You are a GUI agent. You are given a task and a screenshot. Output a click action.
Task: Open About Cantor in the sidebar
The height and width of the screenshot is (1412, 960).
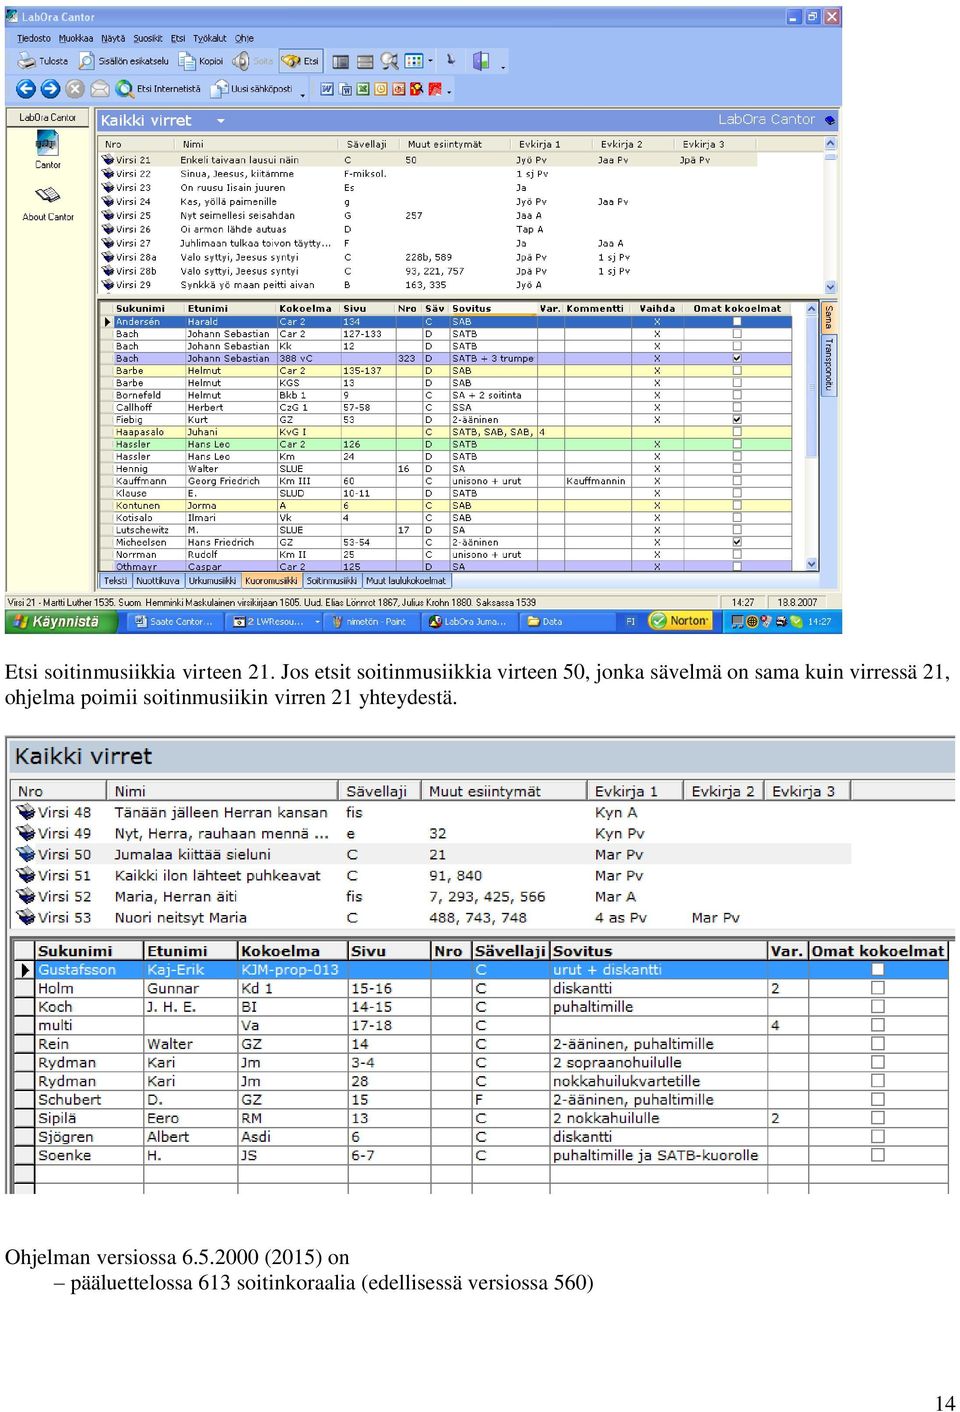48,203
